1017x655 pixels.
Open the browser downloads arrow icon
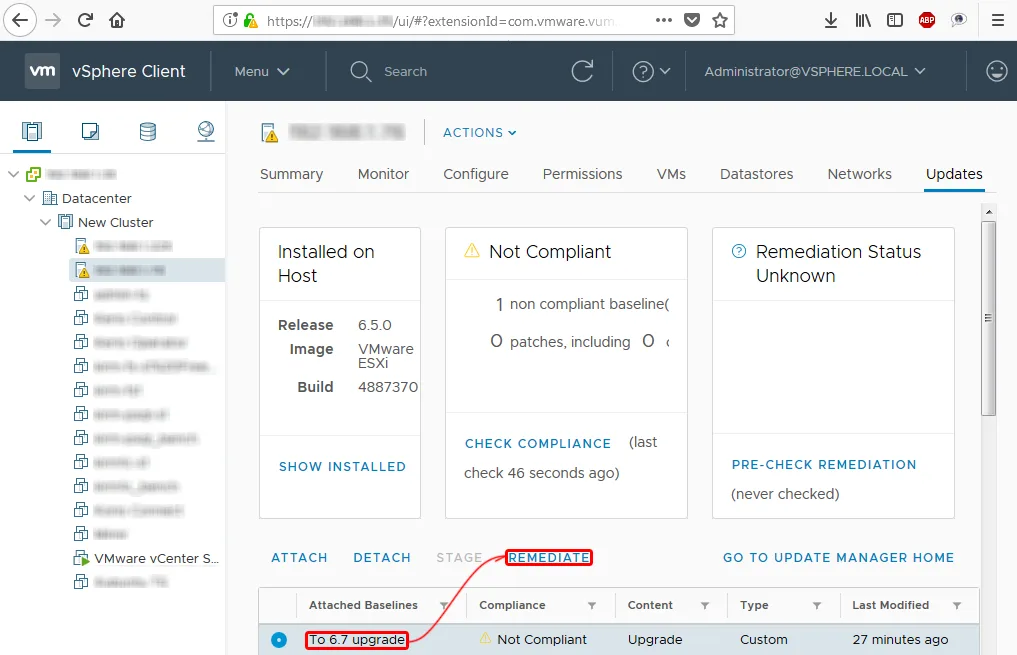coord(830,20)
